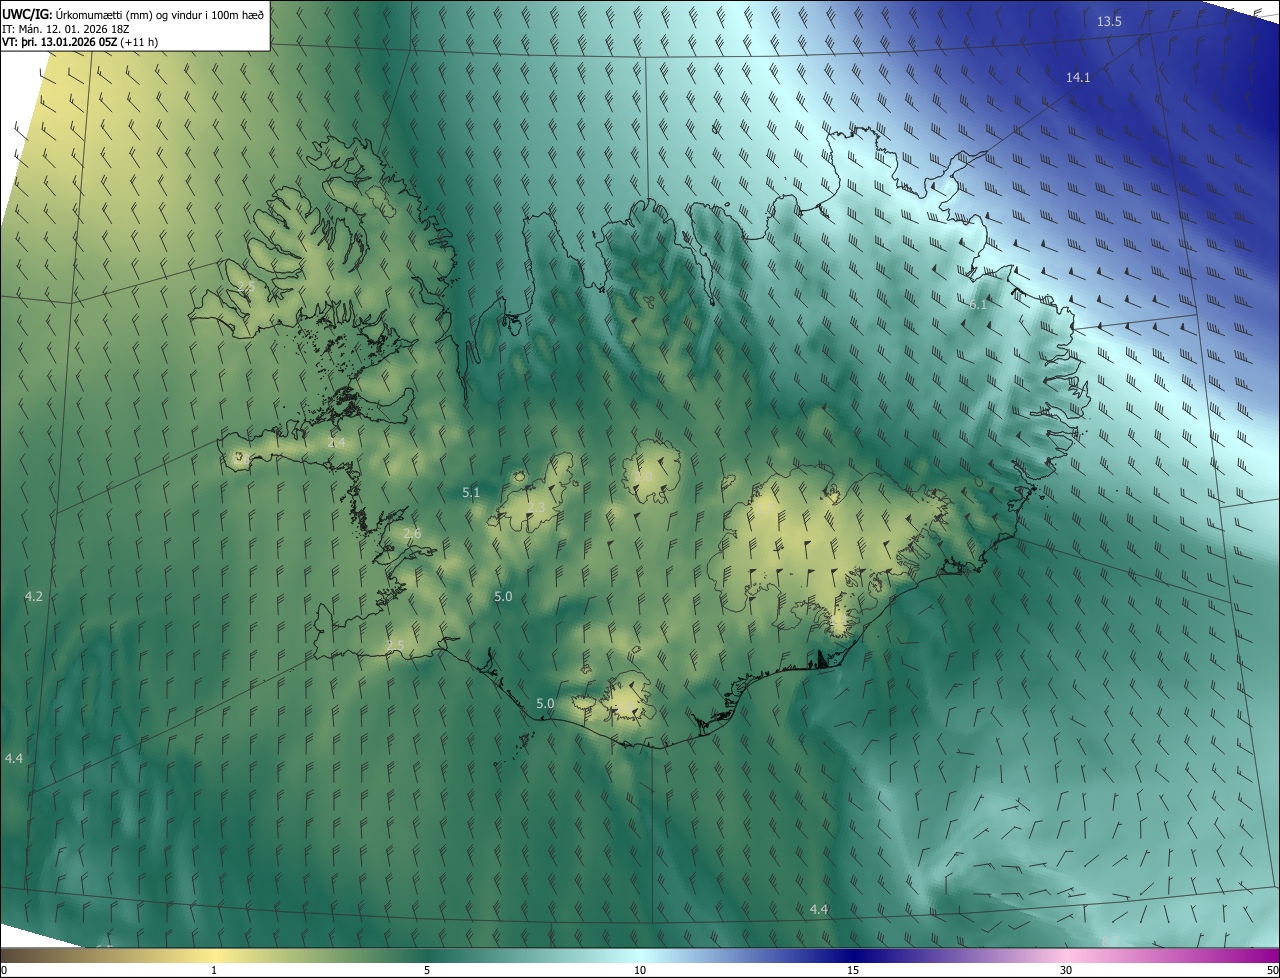Click the colour scale tick labelled 10

pos(640,970)
